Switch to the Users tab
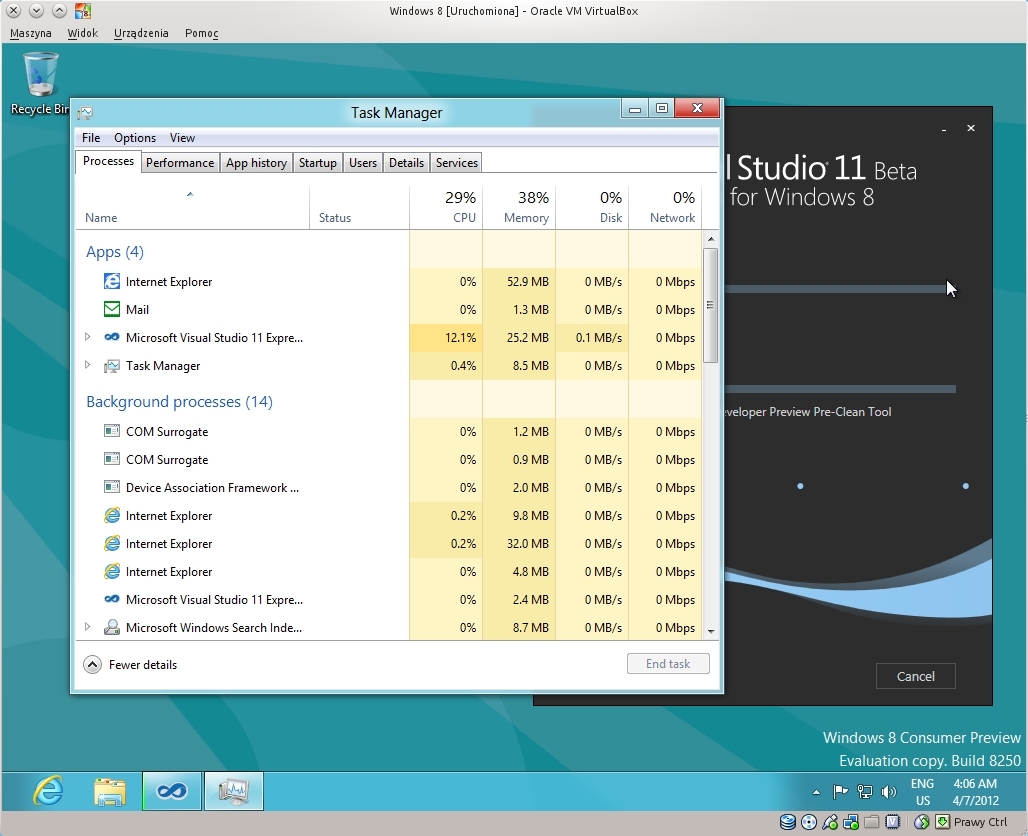The image size is (1028, 836). pyautogui.click(x=363, y=163)
